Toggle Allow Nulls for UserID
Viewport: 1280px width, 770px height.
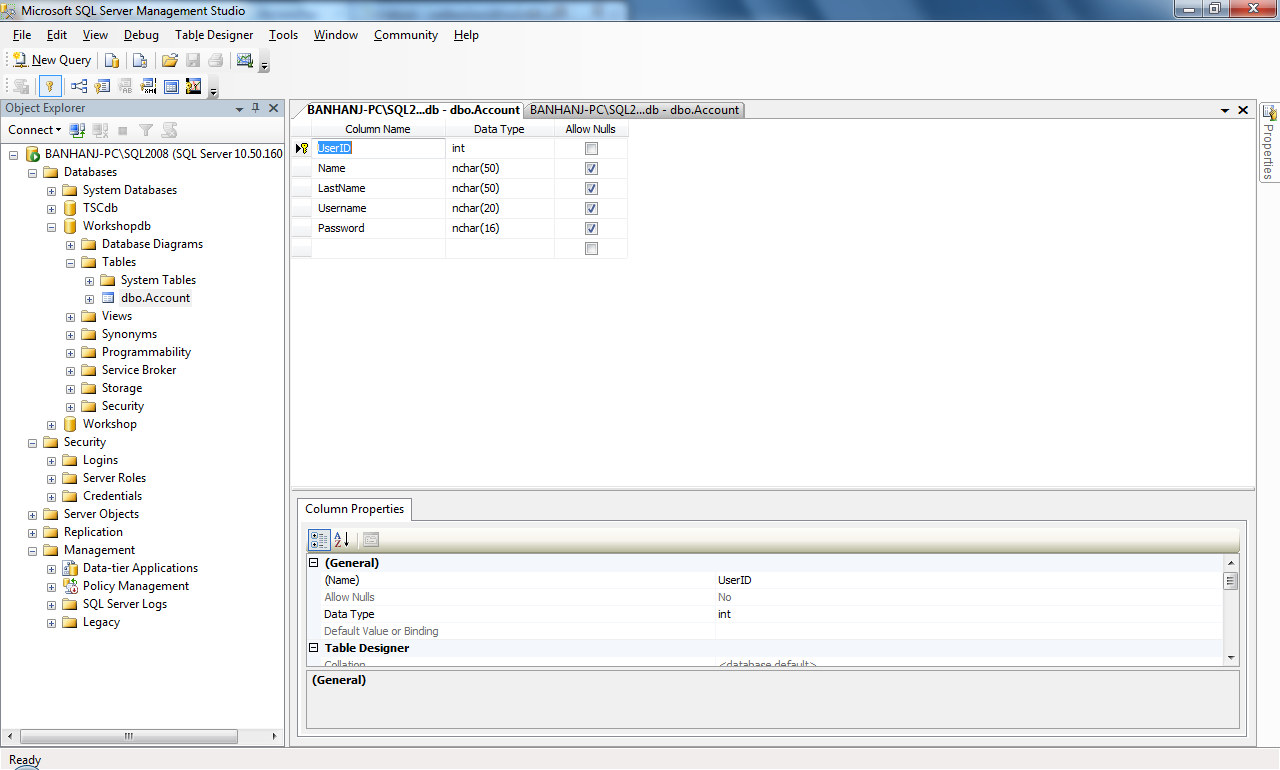click(591, 148)
